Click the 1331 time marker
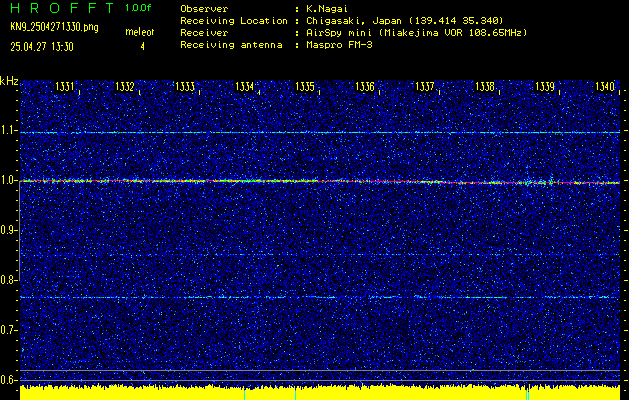 65,87
